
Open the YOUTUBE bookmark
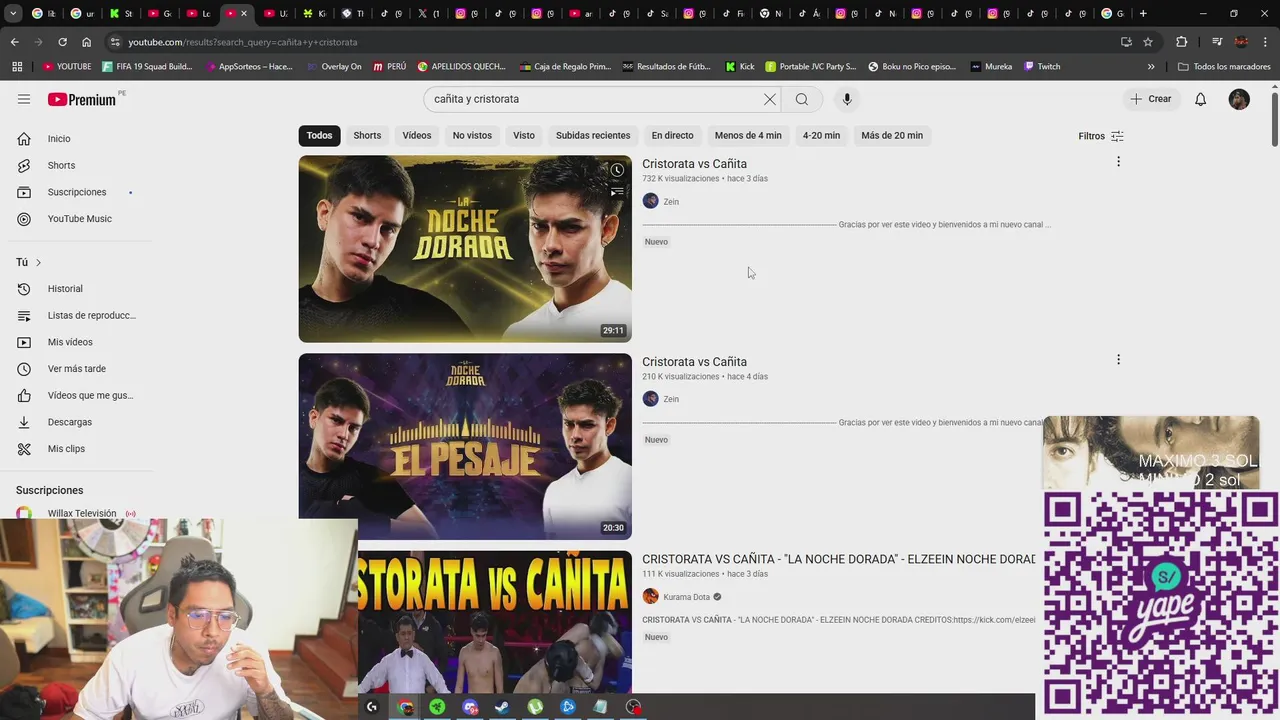[x=66, y=66]
